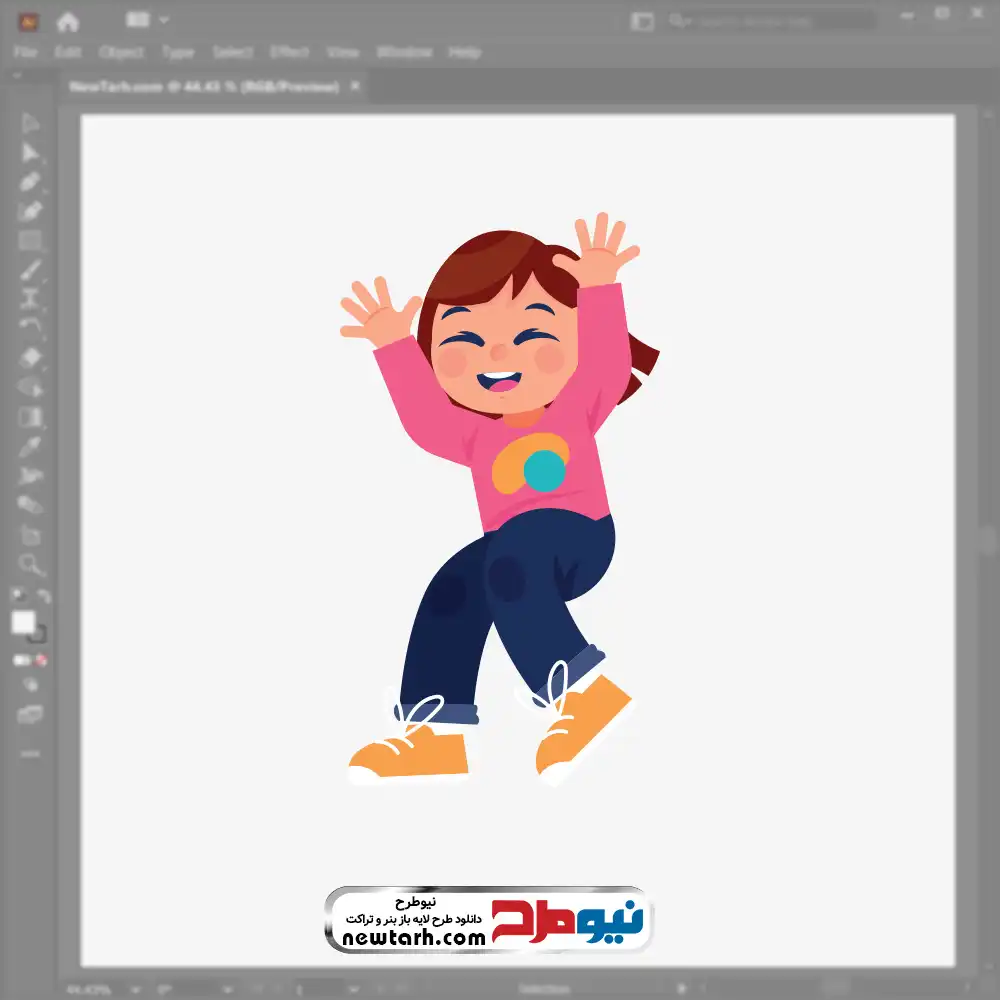Swap fill and stroke colors

[44, 597]
